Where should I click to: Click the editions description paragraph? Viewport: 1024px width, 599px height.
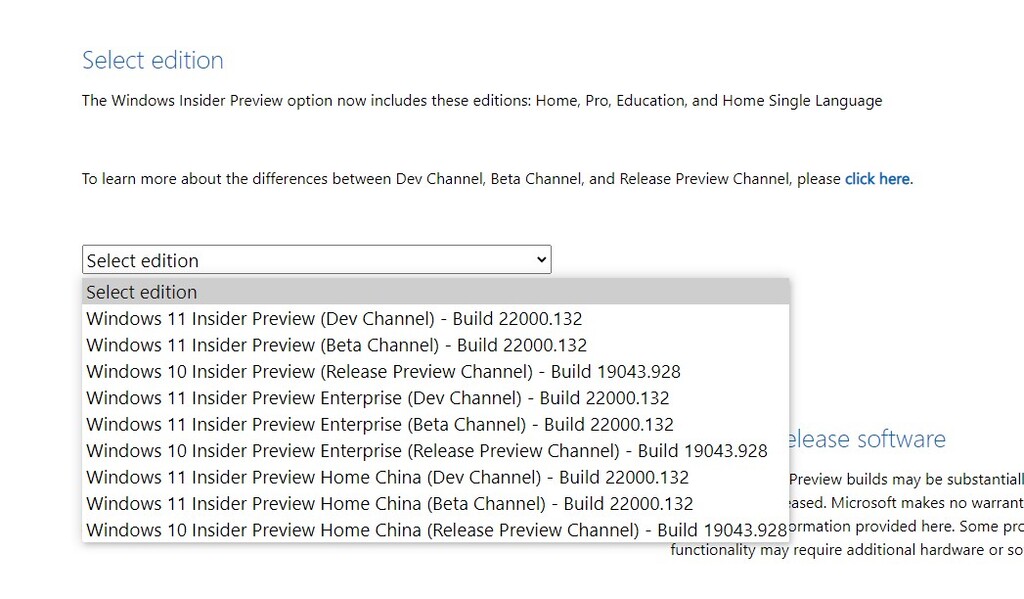click(482, 100)
